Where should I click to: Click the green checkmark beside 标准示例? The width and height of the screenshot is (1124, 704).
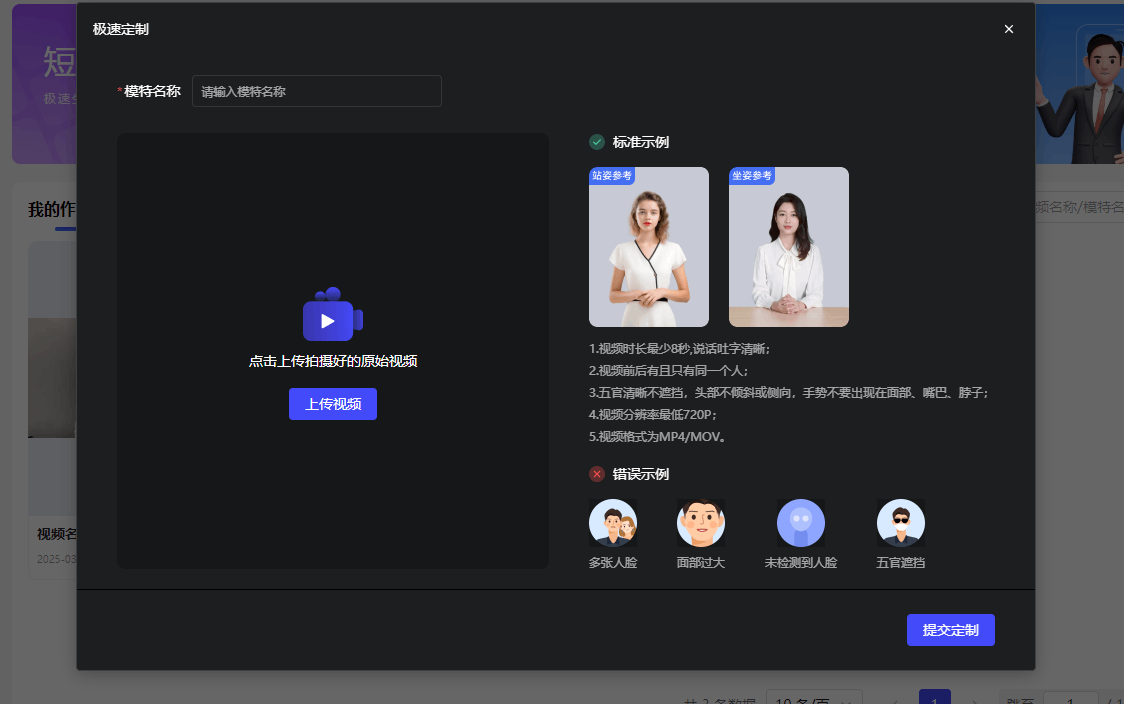(597, 142)
